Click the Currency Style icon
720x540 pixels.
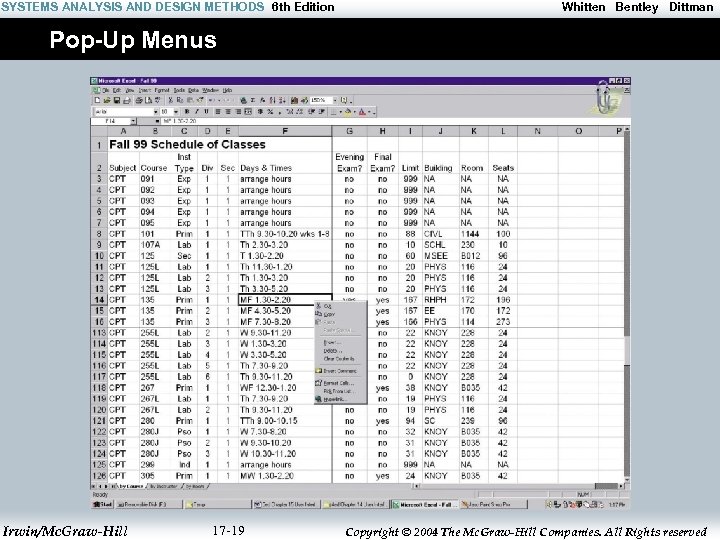(260, 112)
